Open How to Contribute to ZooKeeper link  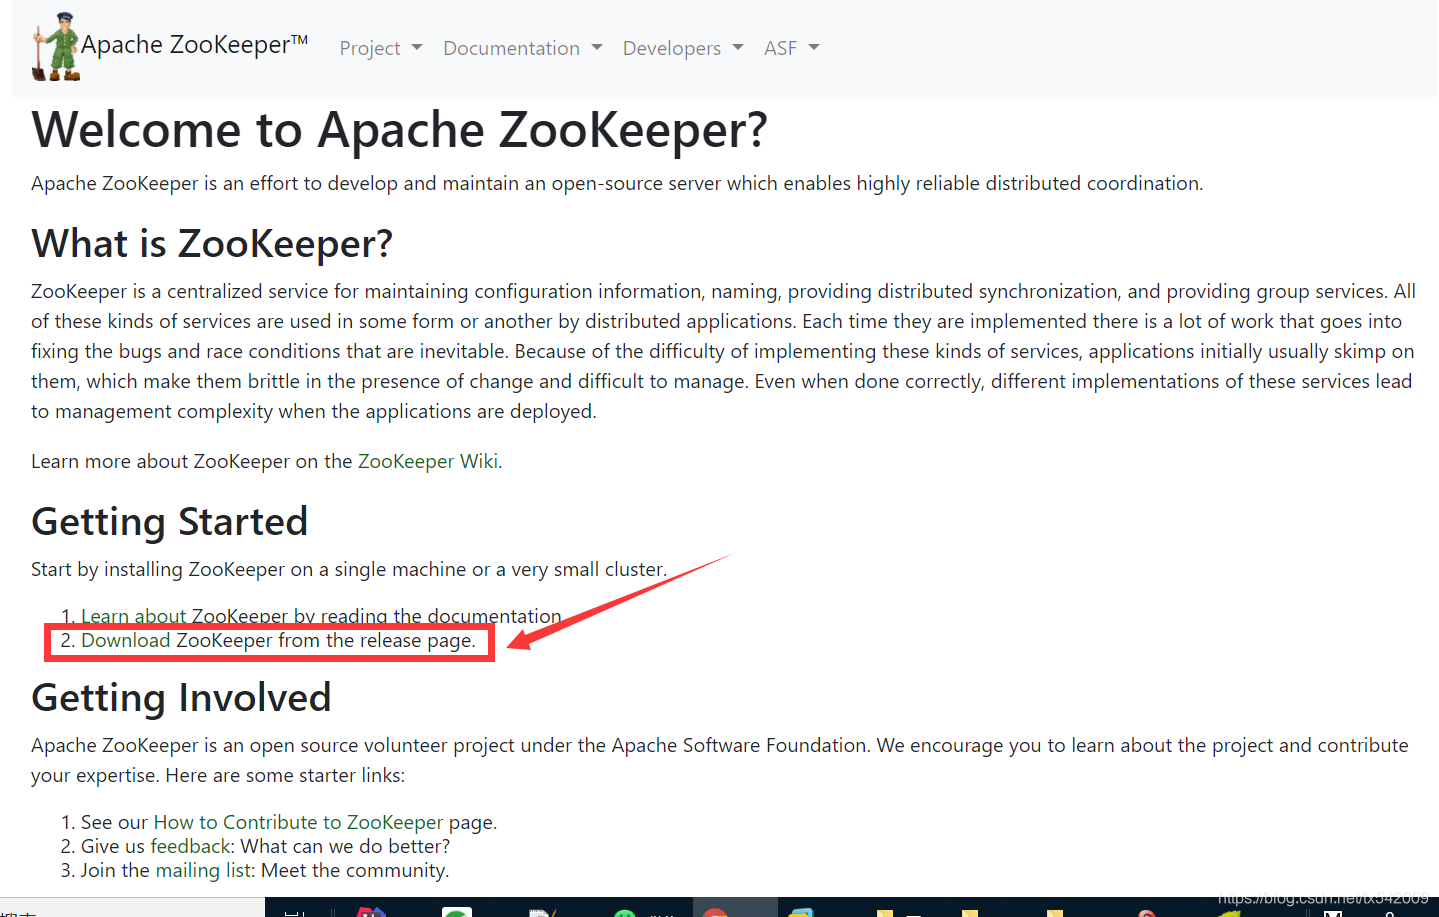coord(298,822)
